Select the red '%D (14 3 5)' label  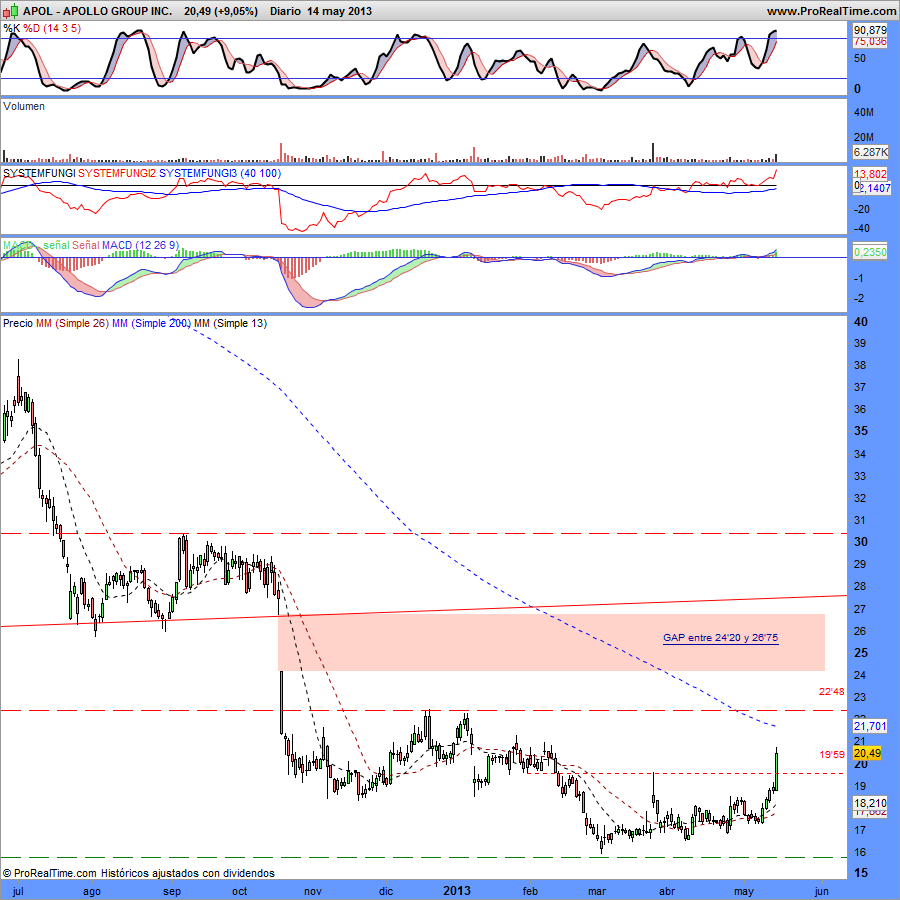[x=52, y=28]
